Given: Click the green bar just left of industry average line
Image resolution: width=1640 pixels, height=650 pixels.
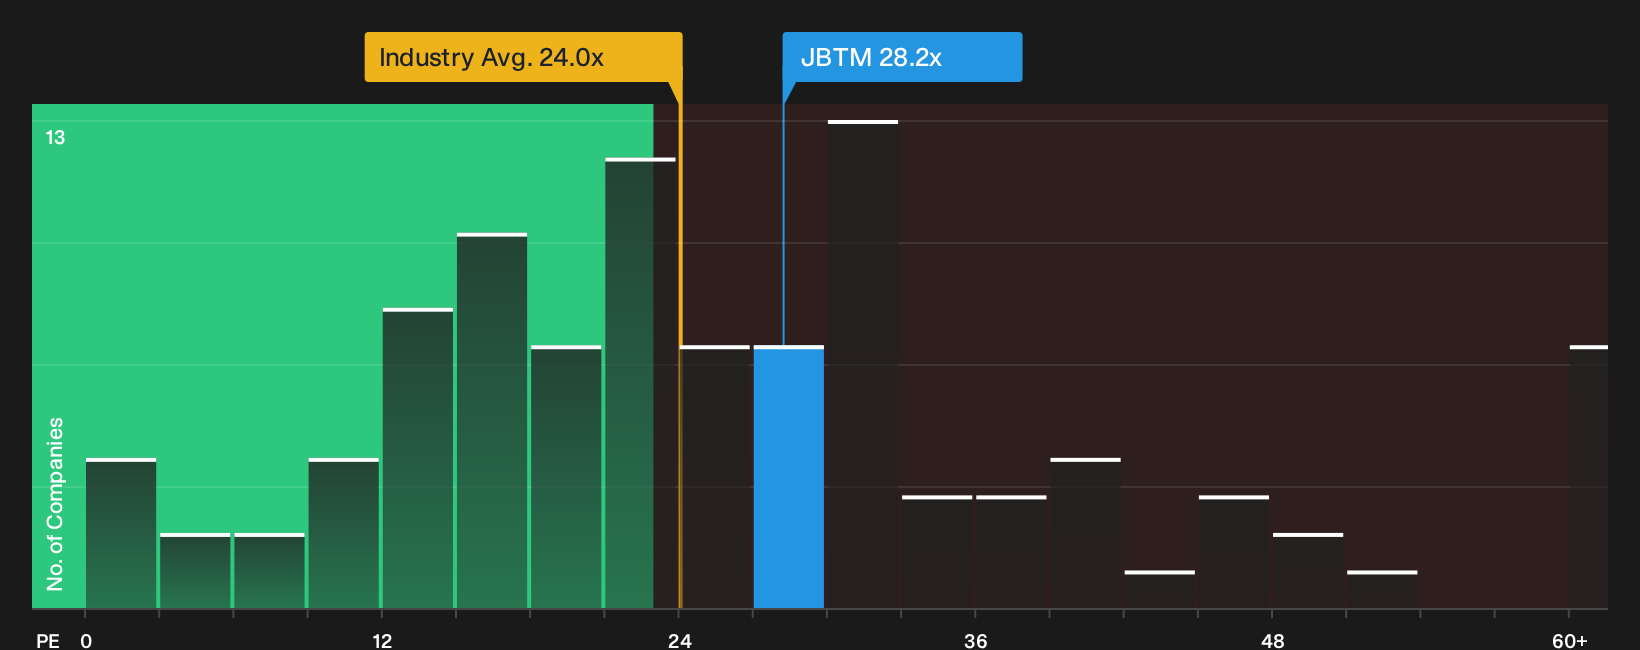Looking at the screenshot, I should coord(640,383).
